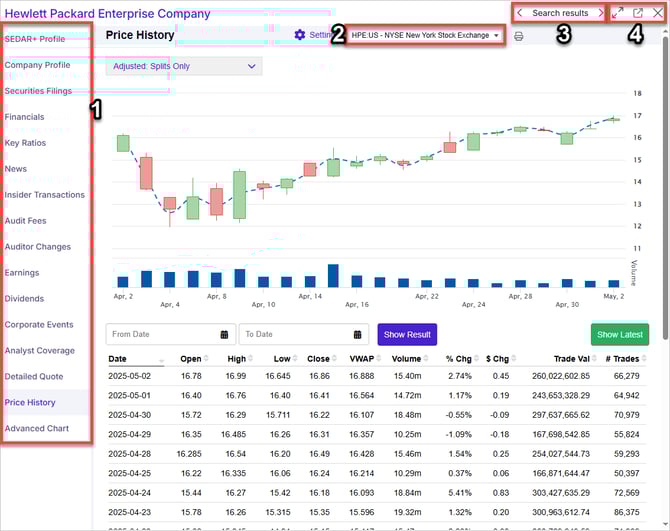Sort table by Open column

click(194, 359)
